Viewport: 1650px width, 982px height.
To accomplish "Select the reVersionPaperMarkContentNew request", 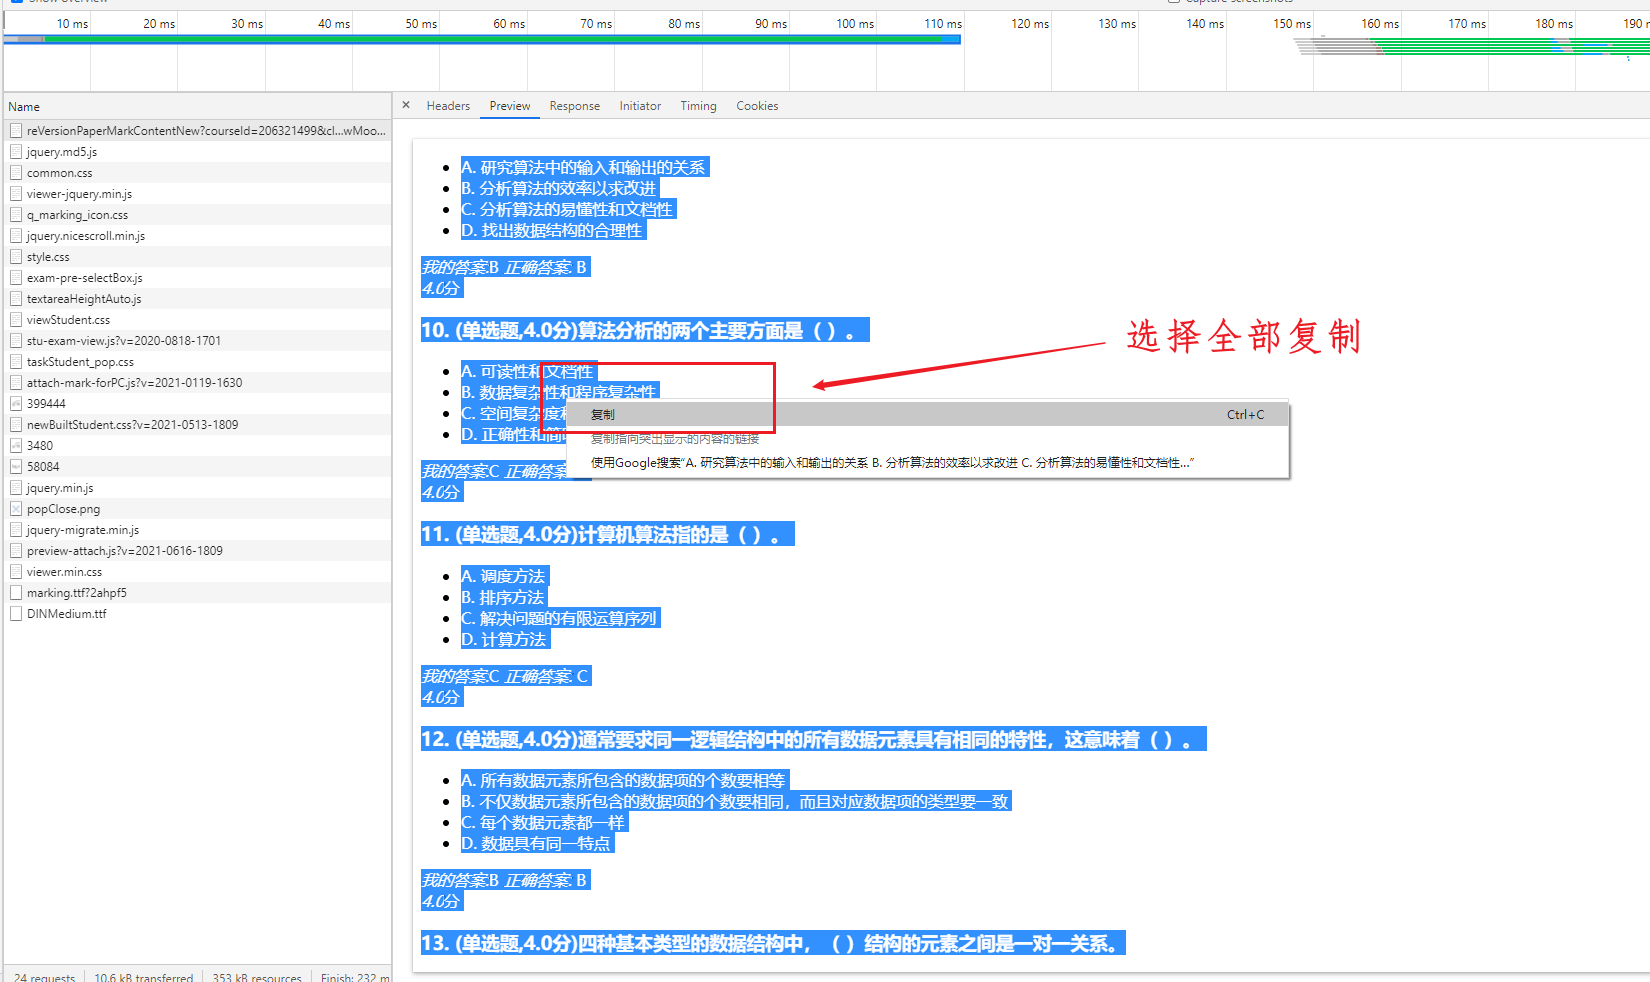I will click(x=197, y=131).
